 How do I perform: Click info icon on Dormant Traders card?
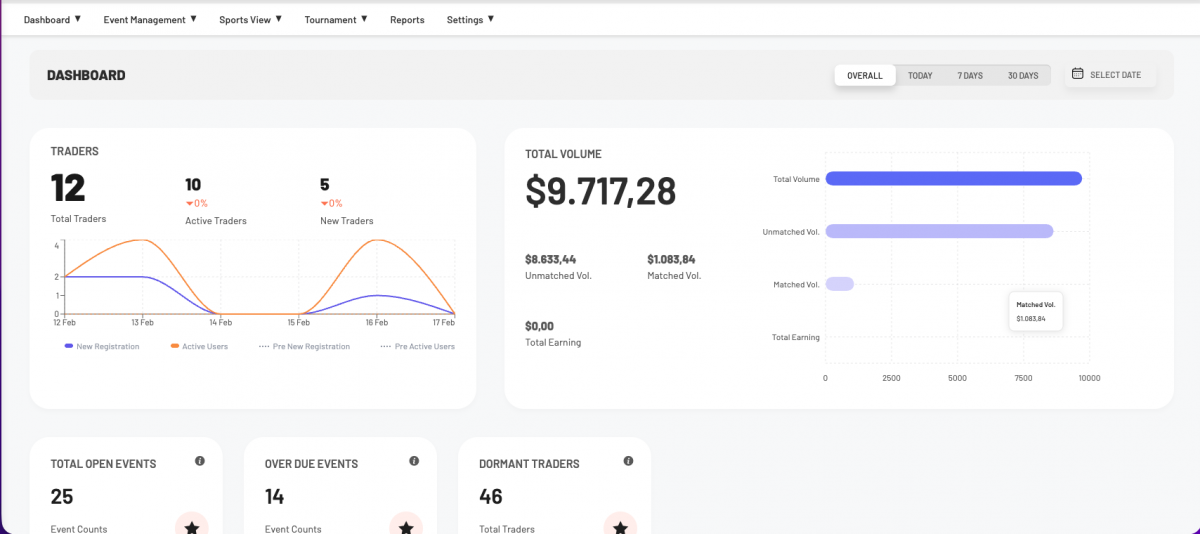point(628,461)
